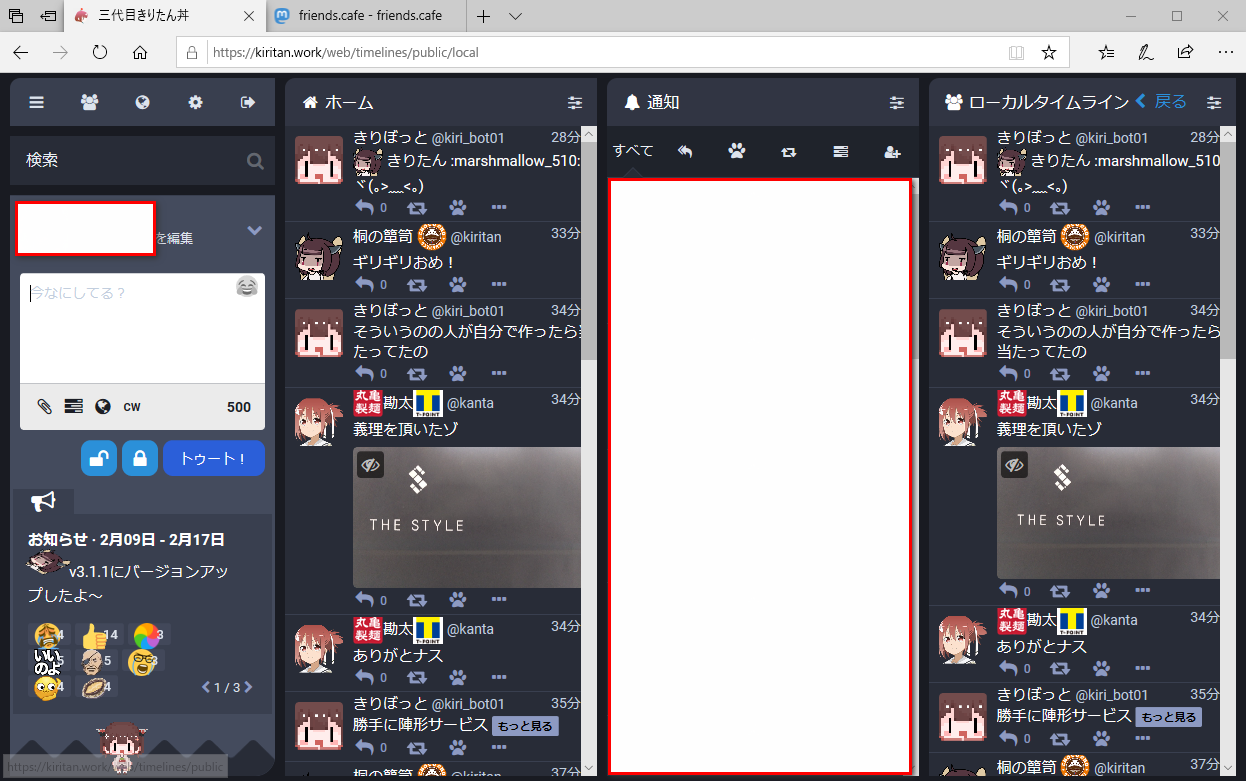
Task: Toggle the rainbow wheel reaction on announcement
Action: pos(150,635)
